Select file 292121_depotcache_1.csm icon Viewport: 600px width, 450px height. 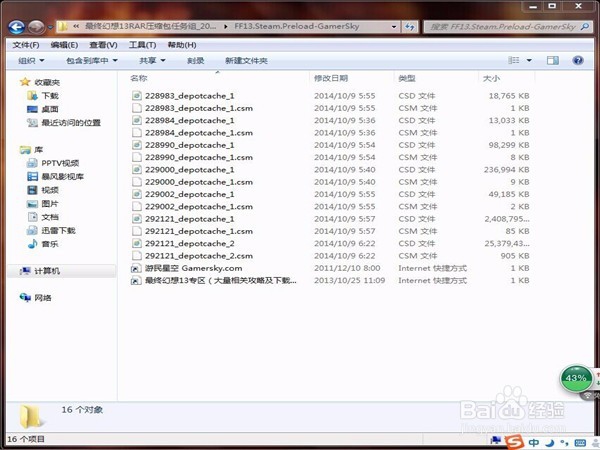[137, 231]
